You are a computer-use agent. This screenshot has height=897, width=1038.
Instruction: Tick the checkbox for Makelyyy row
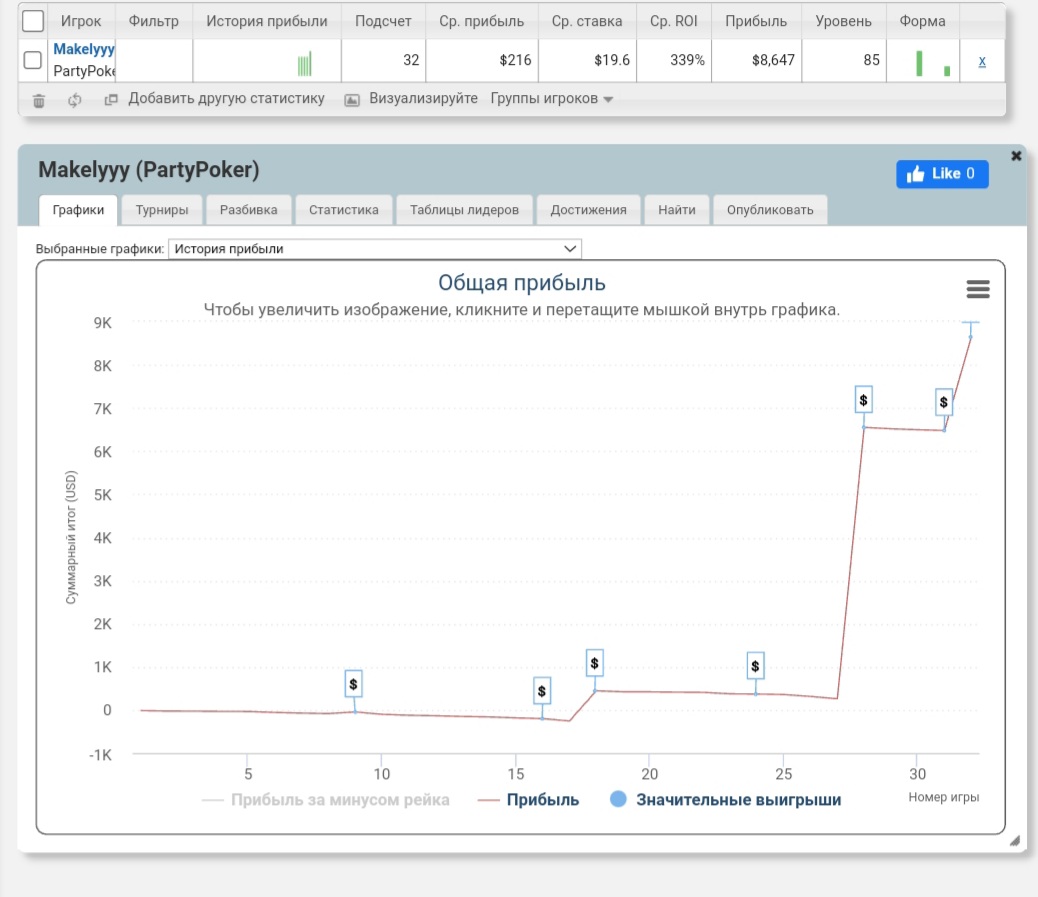click(32, 60)
